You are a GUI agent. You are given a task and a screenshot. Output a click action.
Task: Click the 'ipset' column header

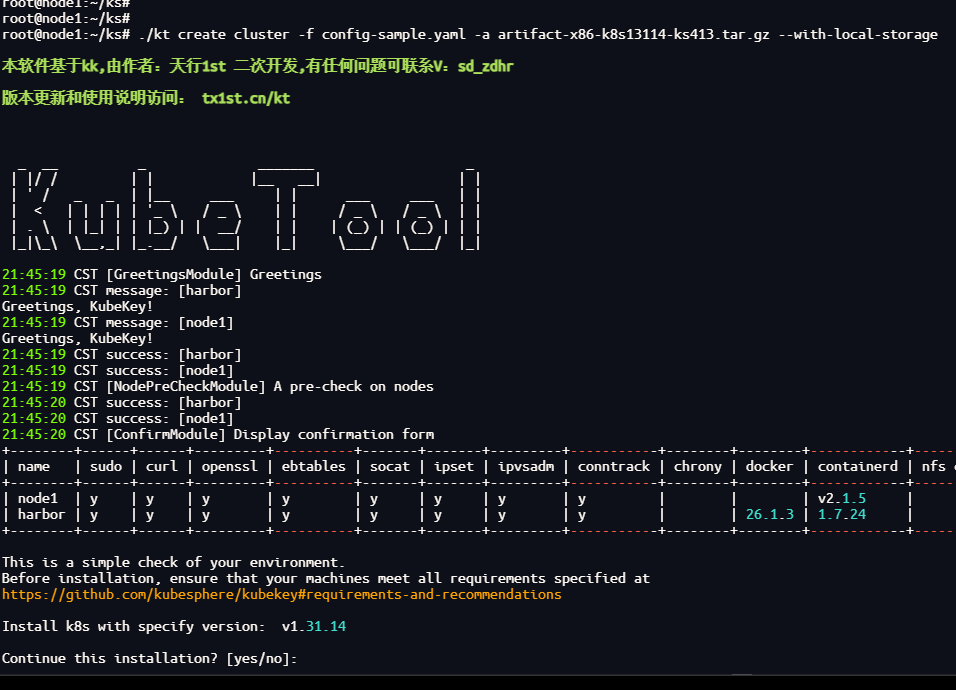click(454, 466)
